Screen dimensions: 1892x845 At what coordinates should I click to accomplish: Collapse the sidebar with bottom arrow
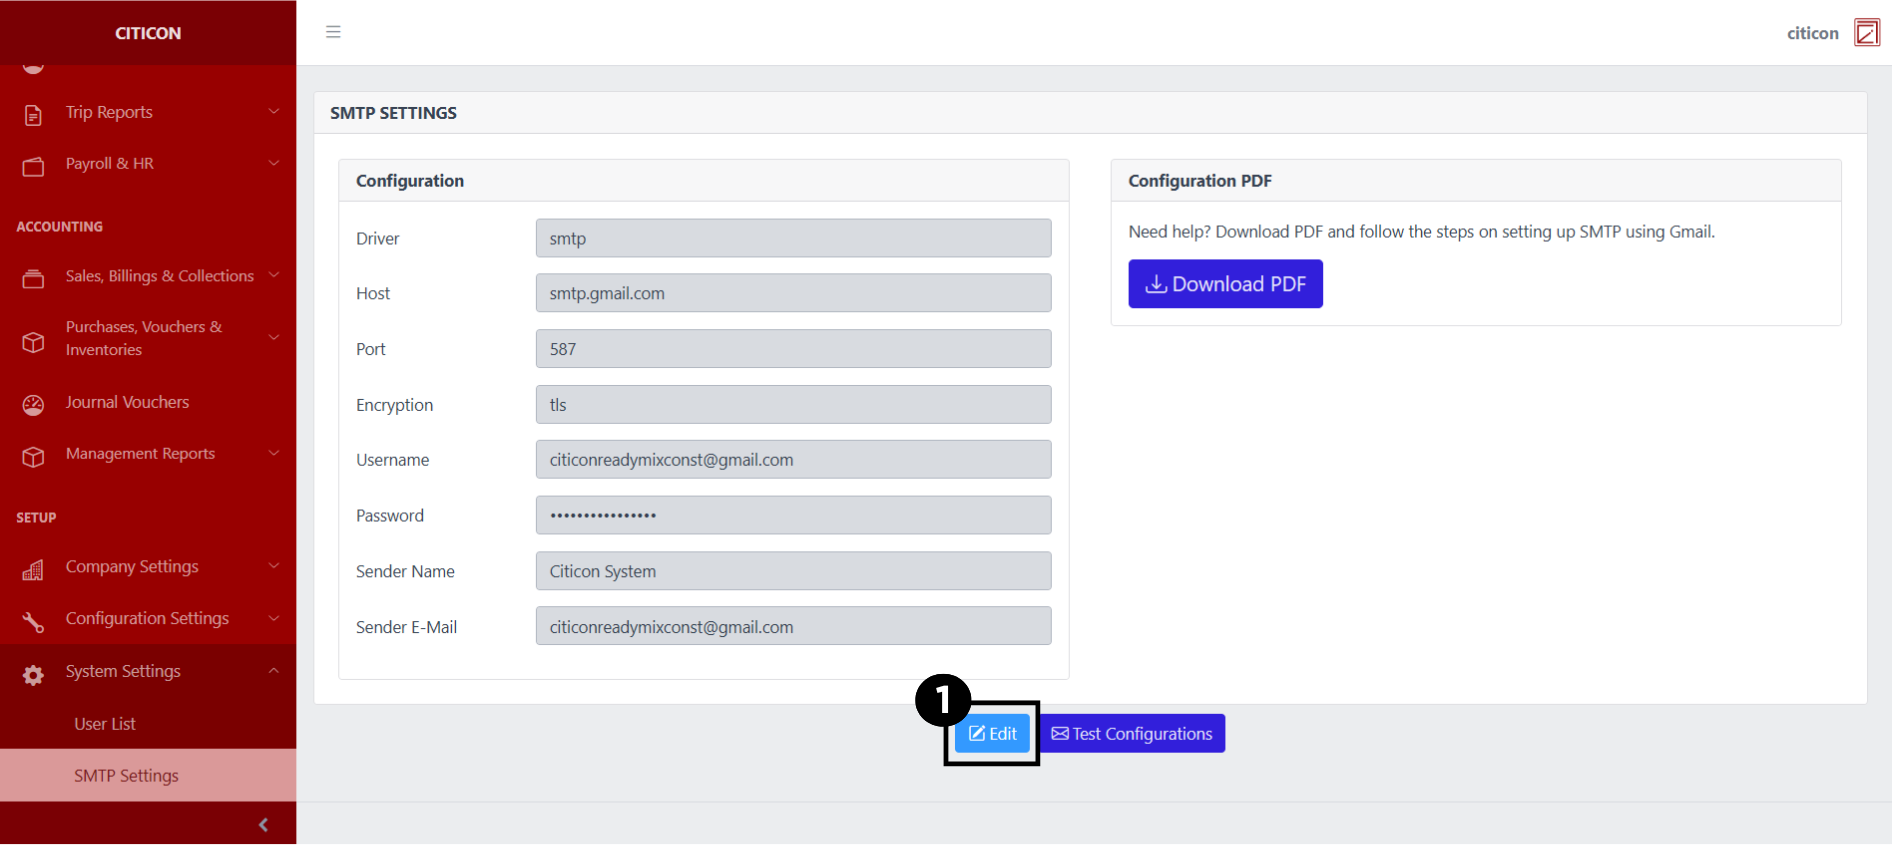pos(263,824)
